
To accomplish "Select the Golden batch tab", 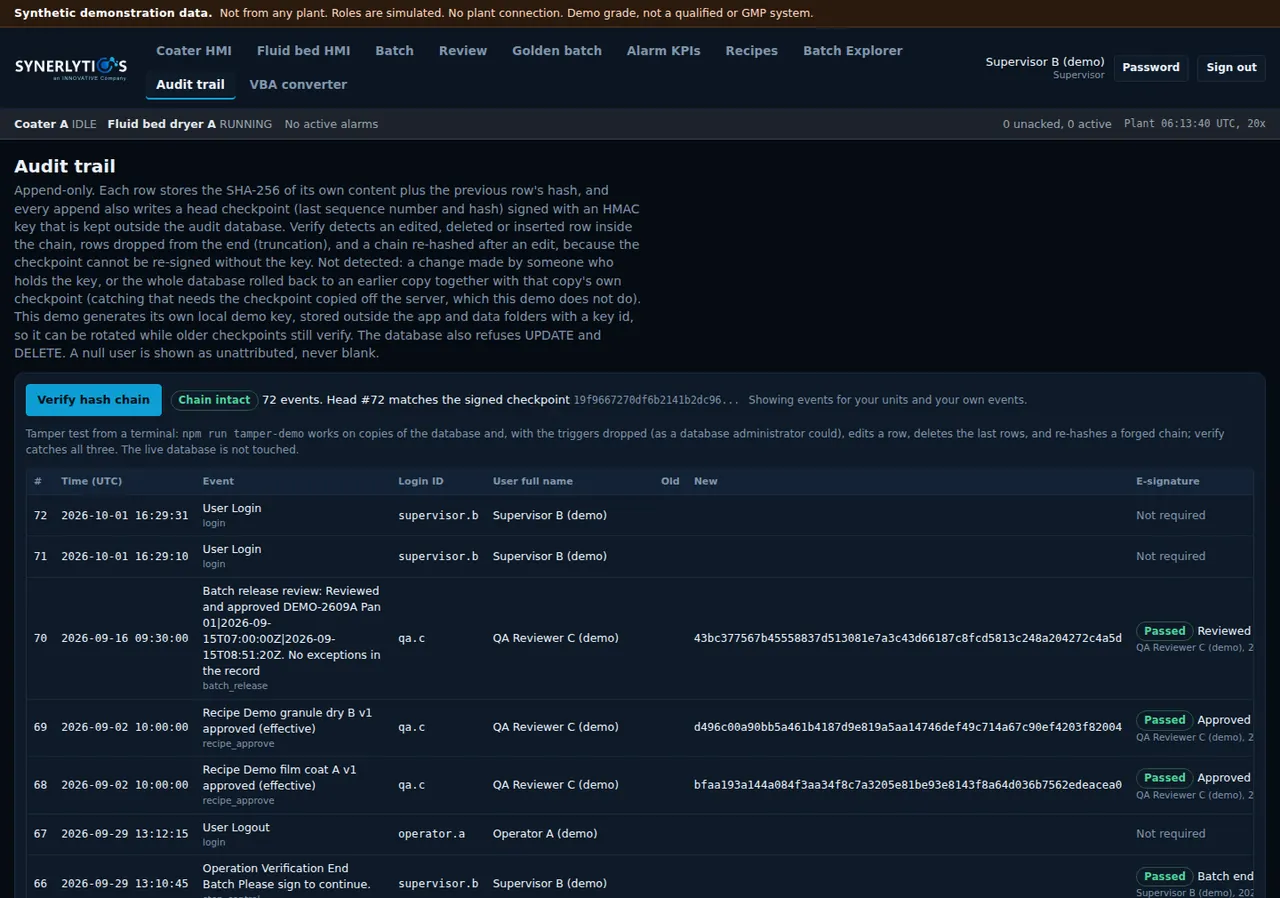I will point(557,51).
